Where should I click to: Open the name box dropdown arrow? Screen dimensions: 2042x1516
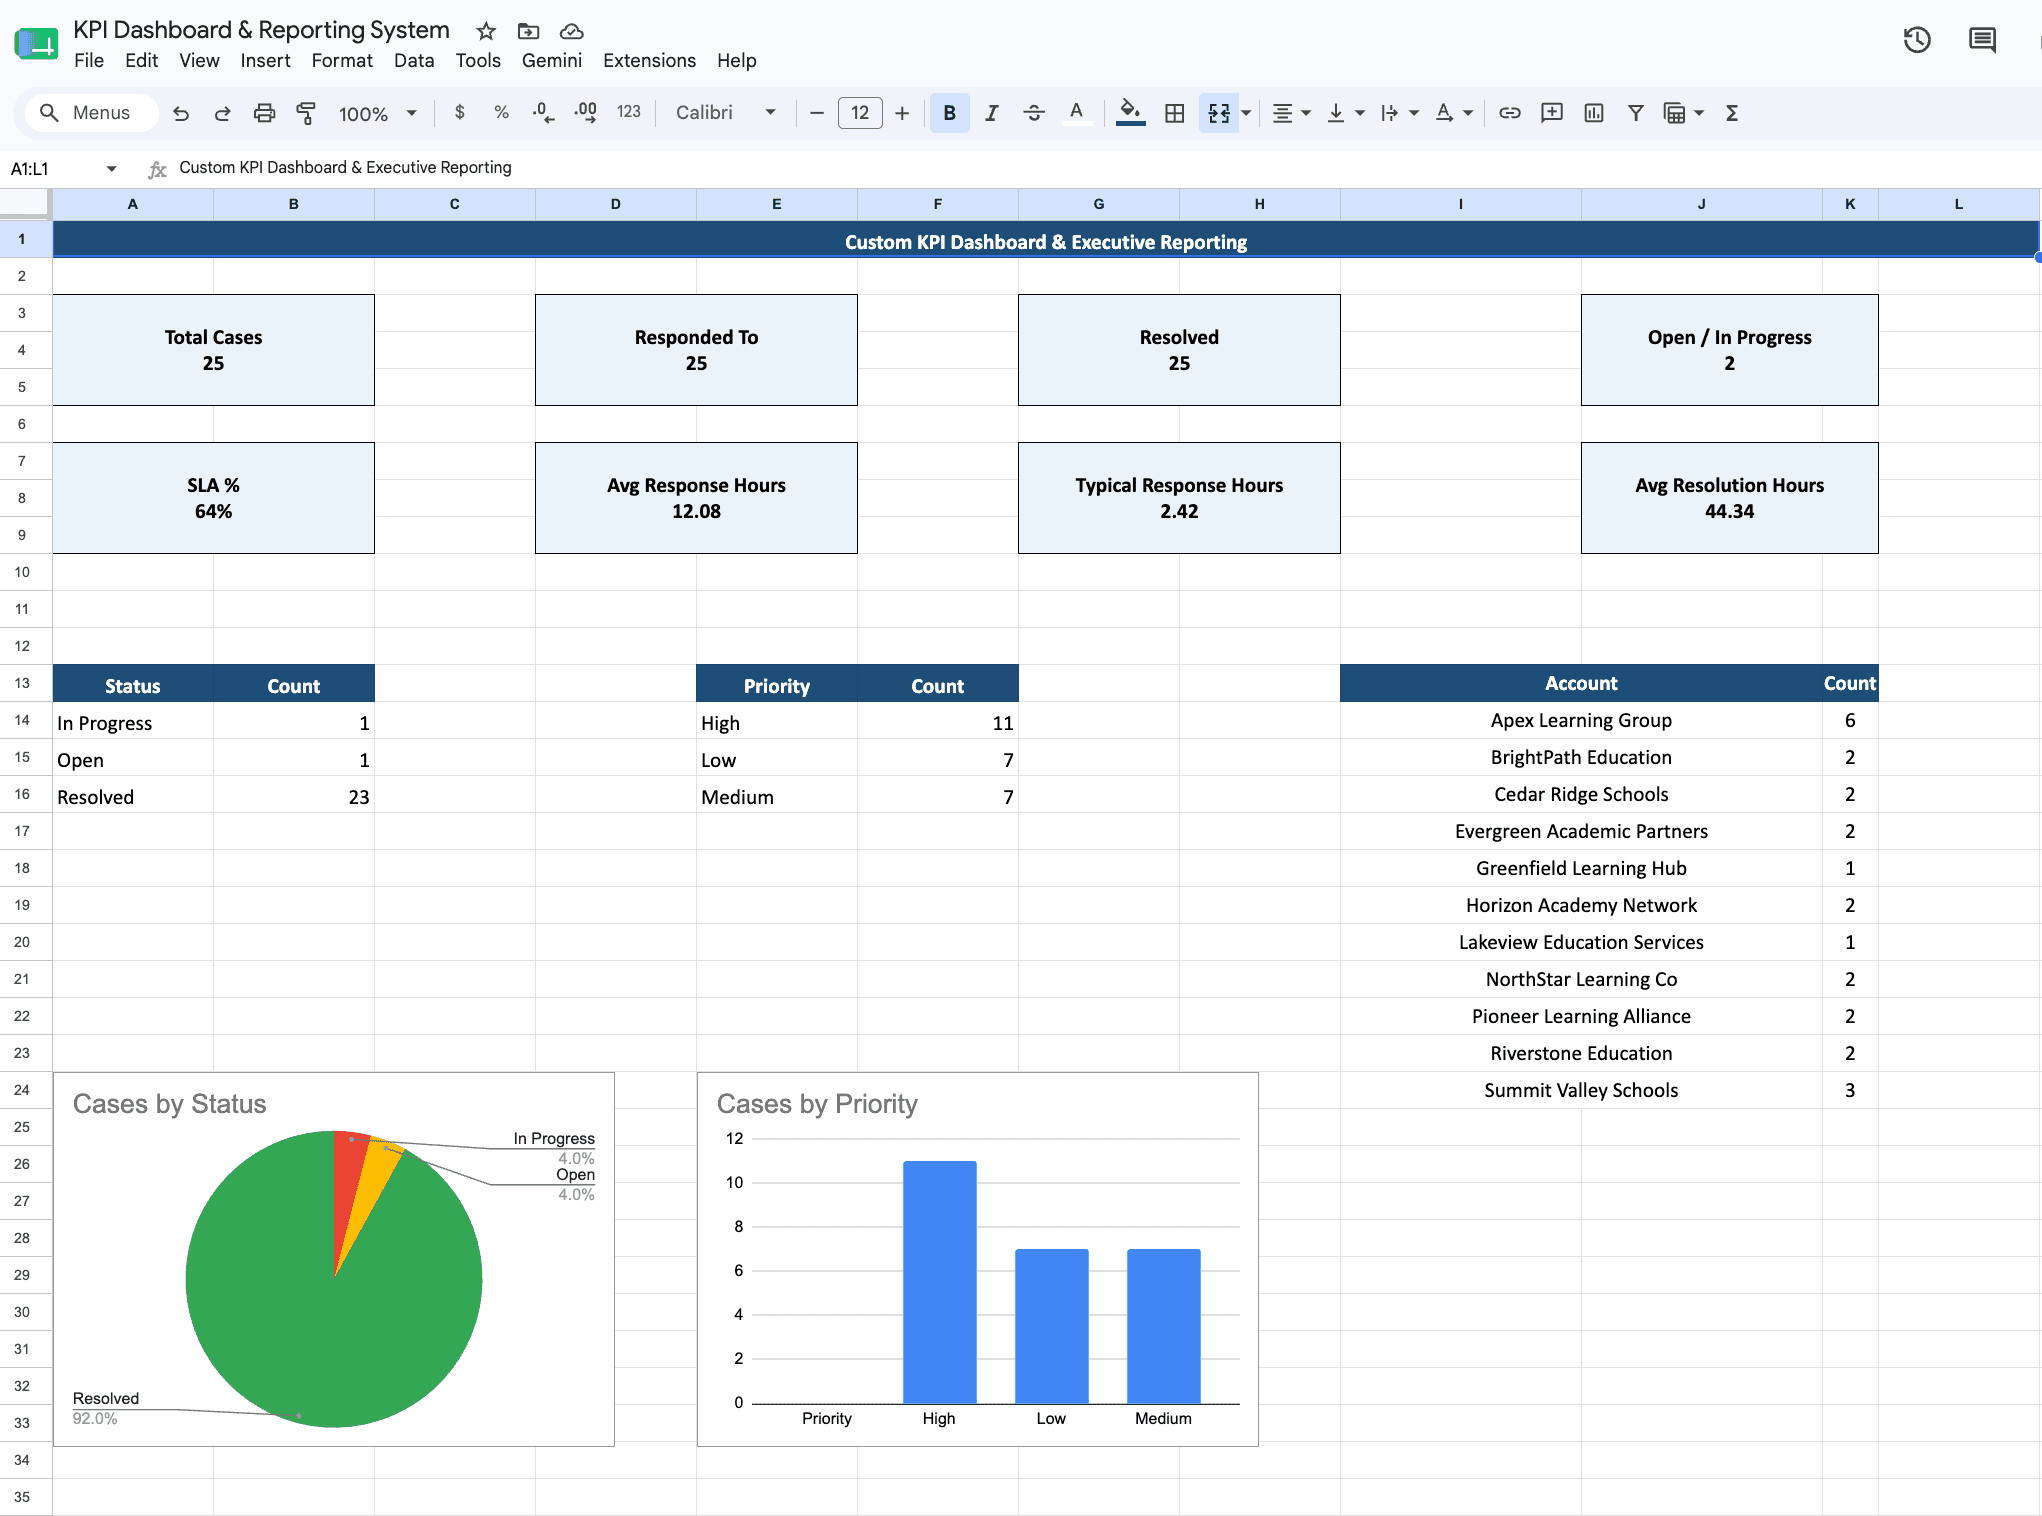[111, 169]
